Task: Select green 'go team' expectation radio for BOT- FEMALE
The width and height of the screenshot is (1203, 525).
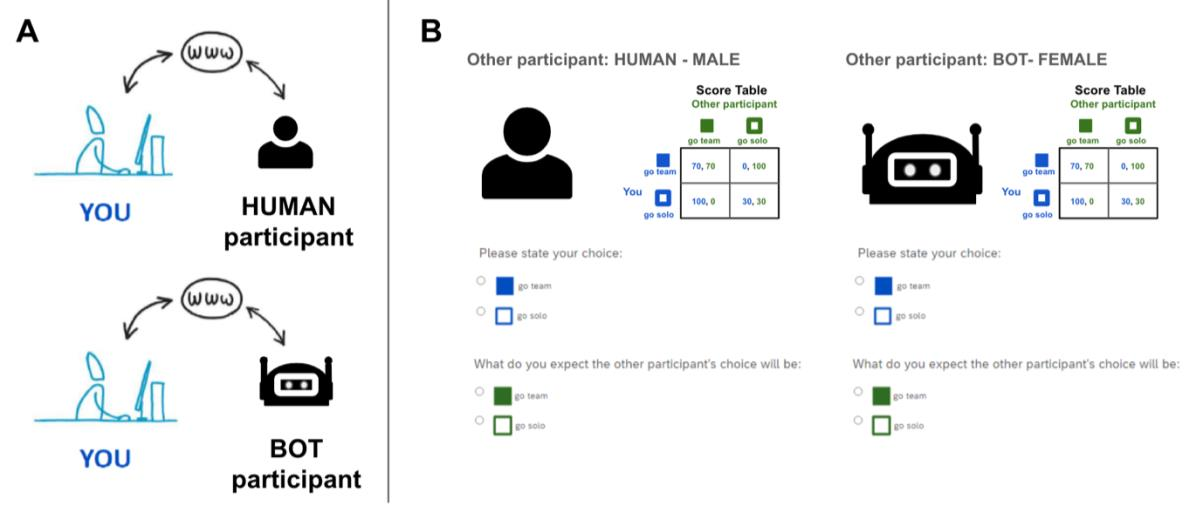Action: coord(859,391)
